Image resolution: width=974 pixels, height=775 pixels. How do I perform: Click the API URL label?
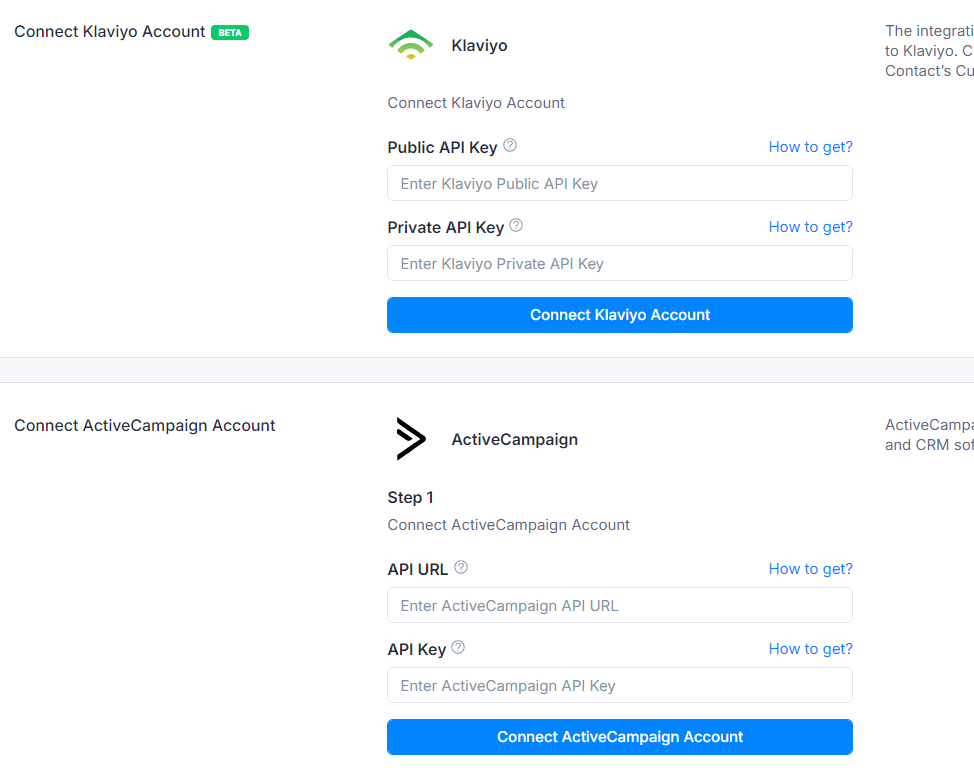click(417, 569)
